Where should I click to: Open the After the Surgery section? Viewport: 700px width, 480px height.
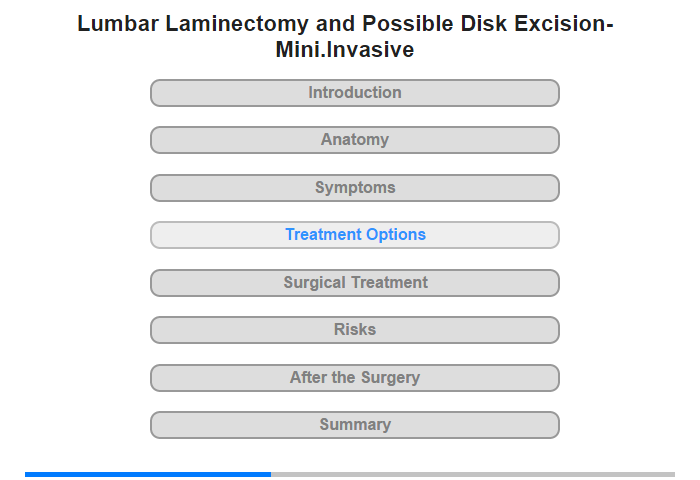pos(354,378)
